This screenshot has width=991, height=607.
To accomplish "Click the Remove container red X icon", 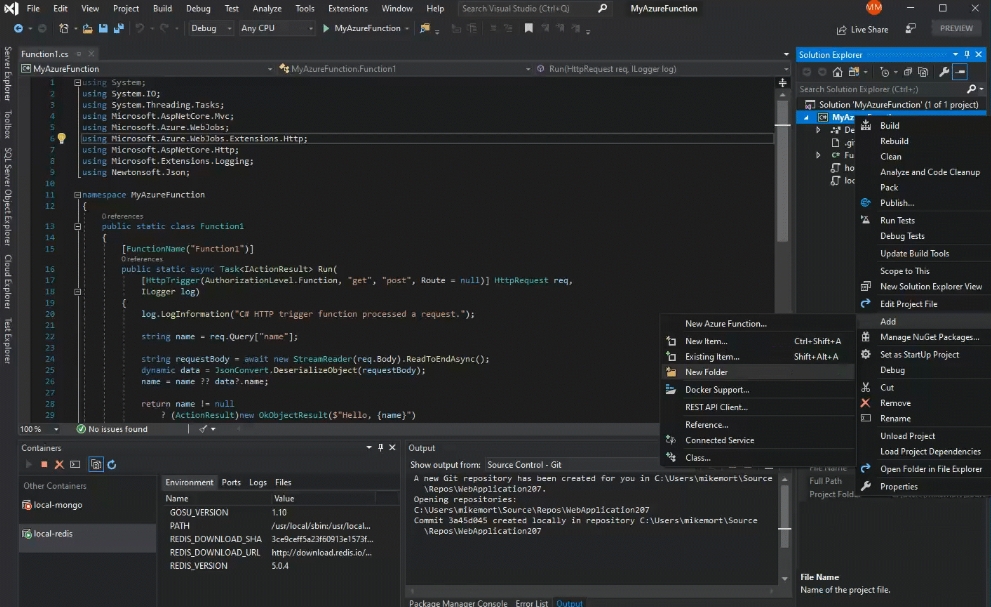I will click(x=60, y=465).
